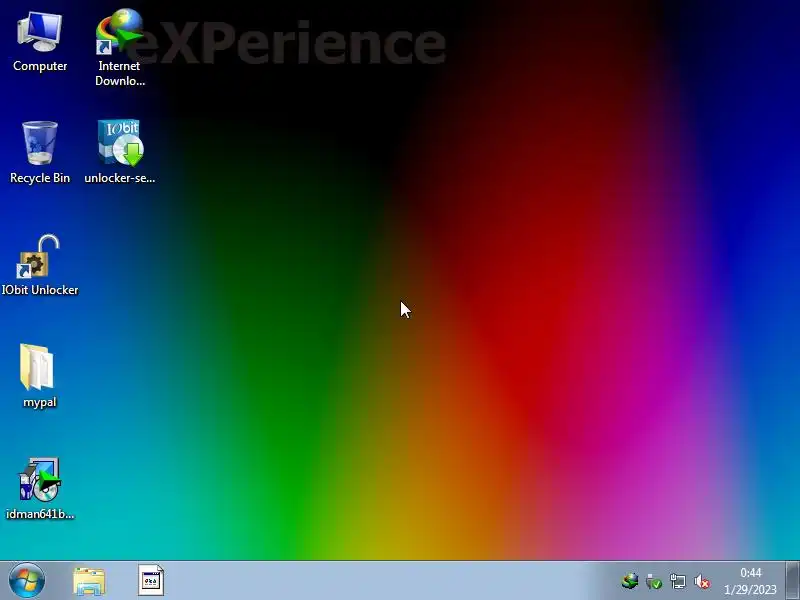
Task: Open the network status tray icon
Action: coord(678,581)
